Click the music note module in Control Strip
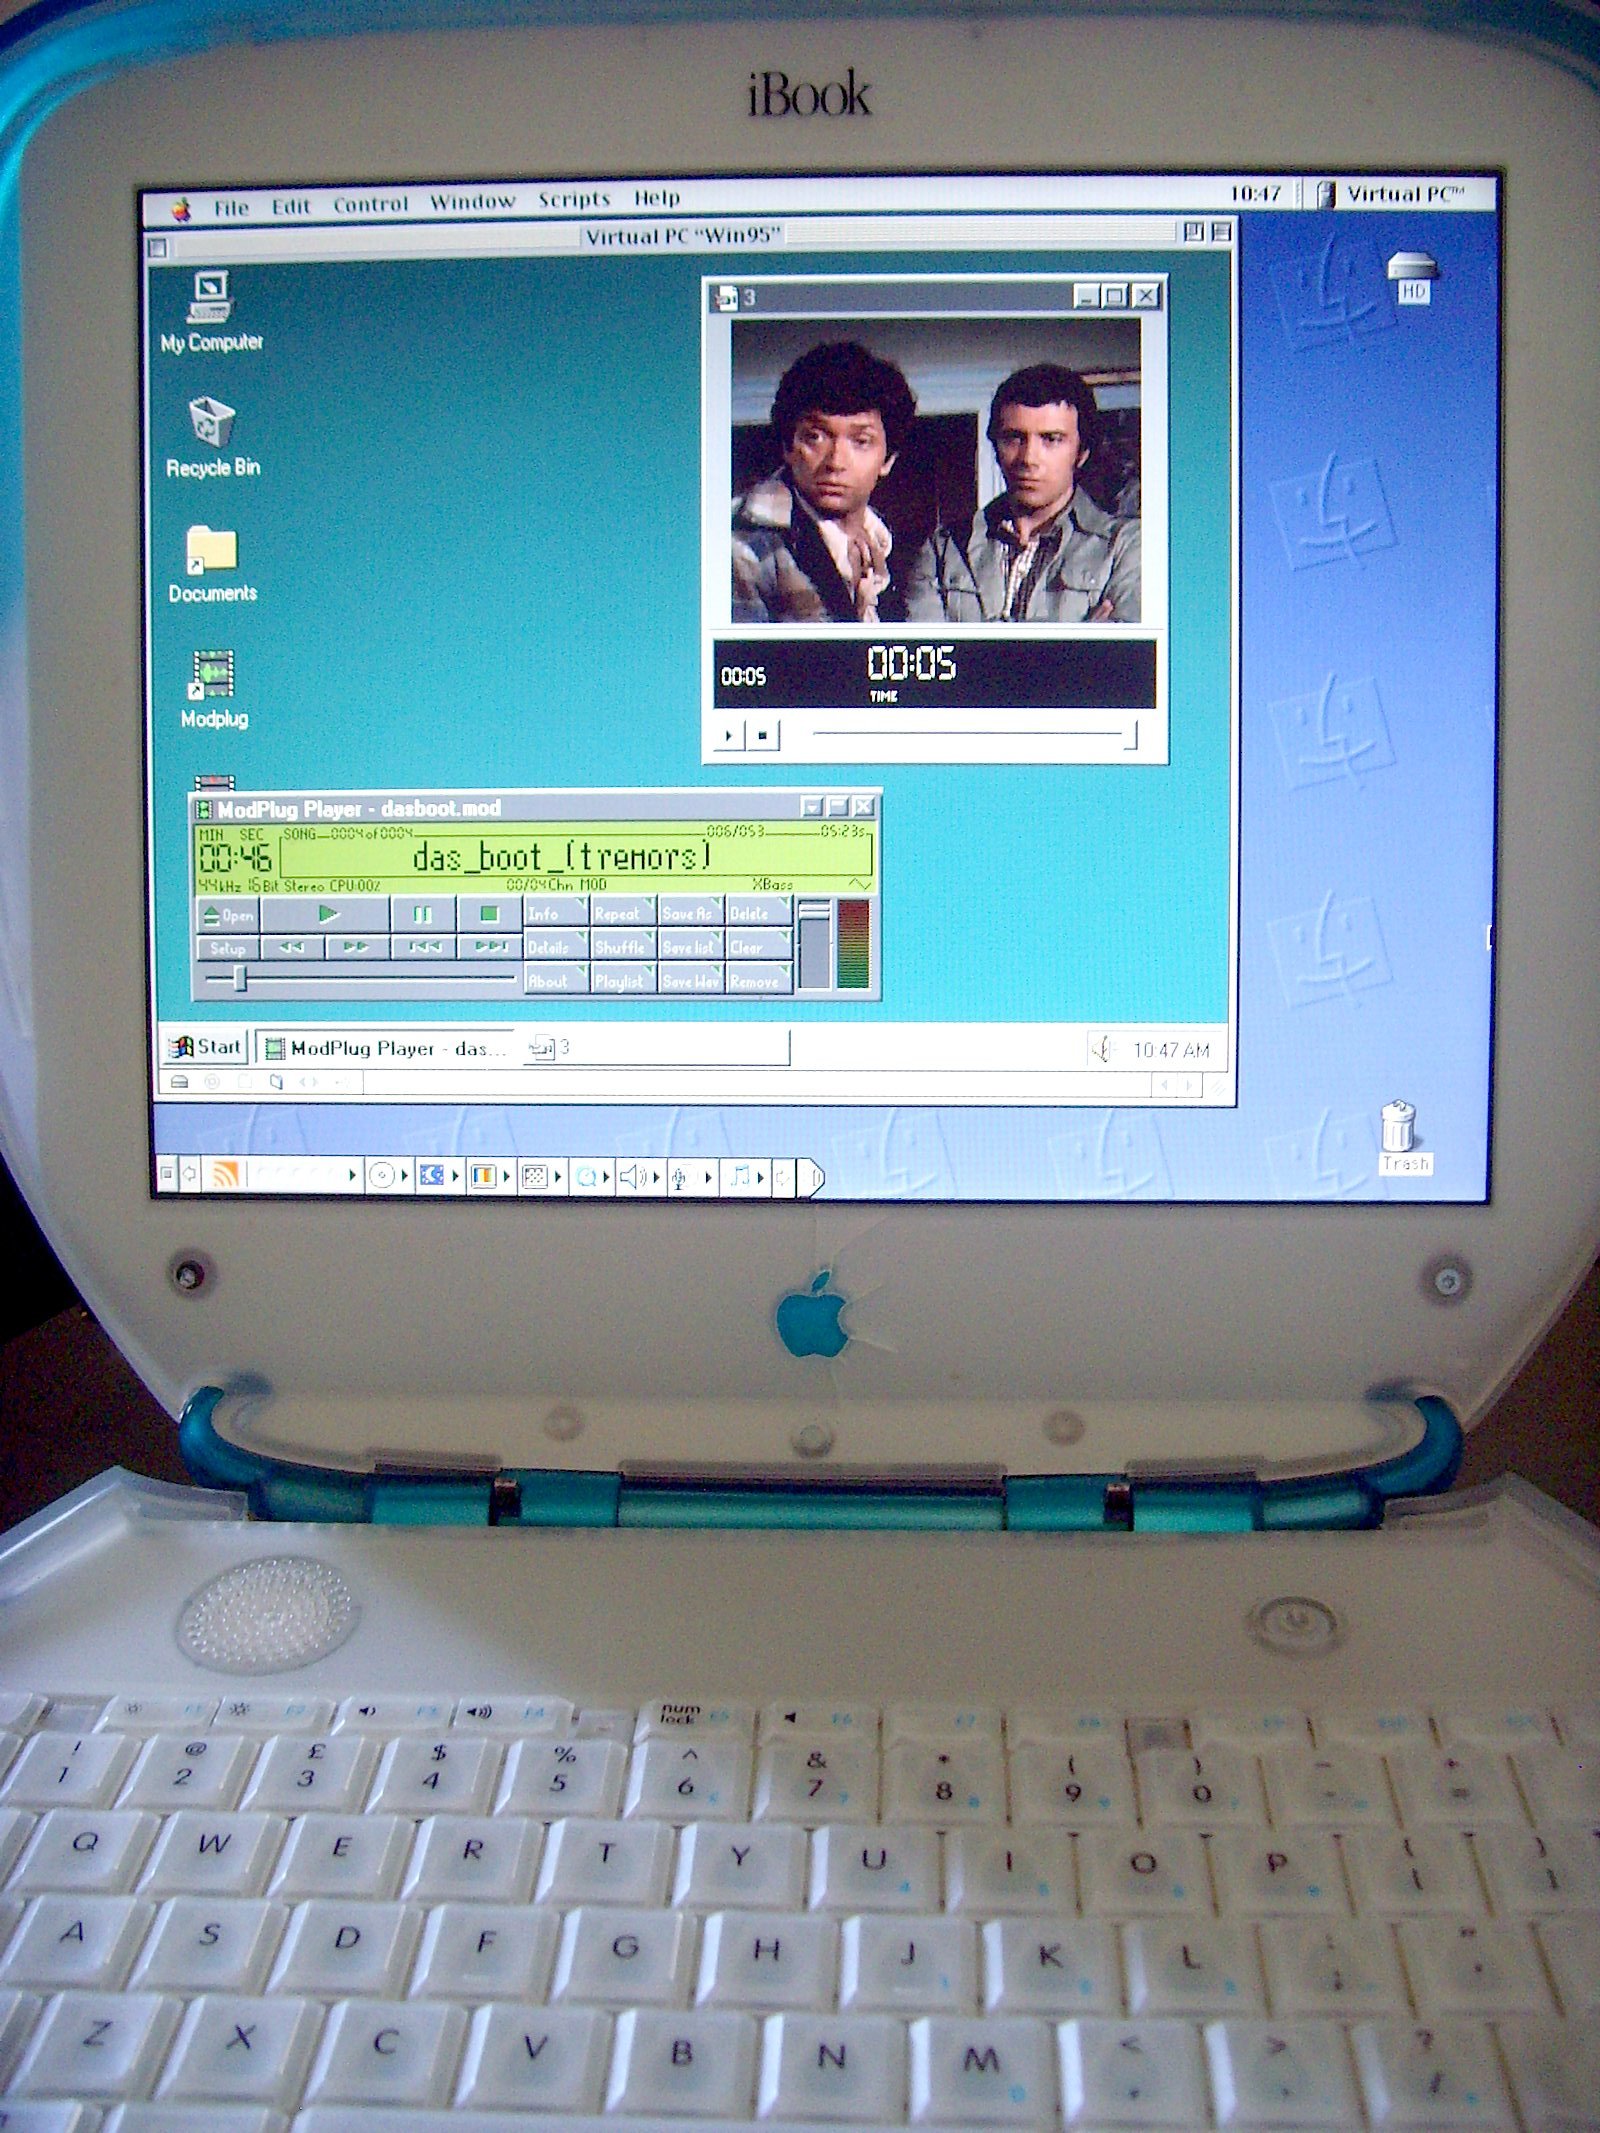 tap(741, 1177)
